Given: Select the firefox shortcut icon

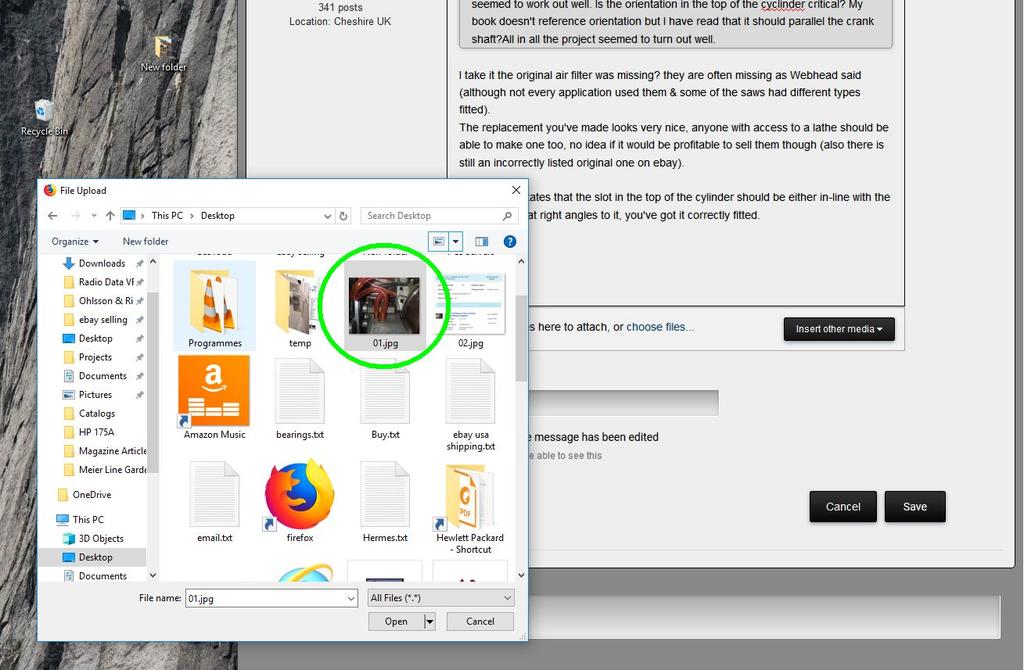Looking at the screenshot, I should [299, 496].
